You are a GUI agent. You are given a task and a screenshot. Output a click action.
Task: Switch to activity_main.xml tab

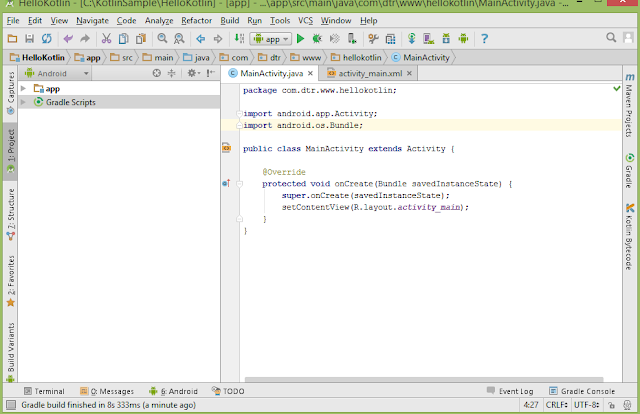[x=370, y=73]
